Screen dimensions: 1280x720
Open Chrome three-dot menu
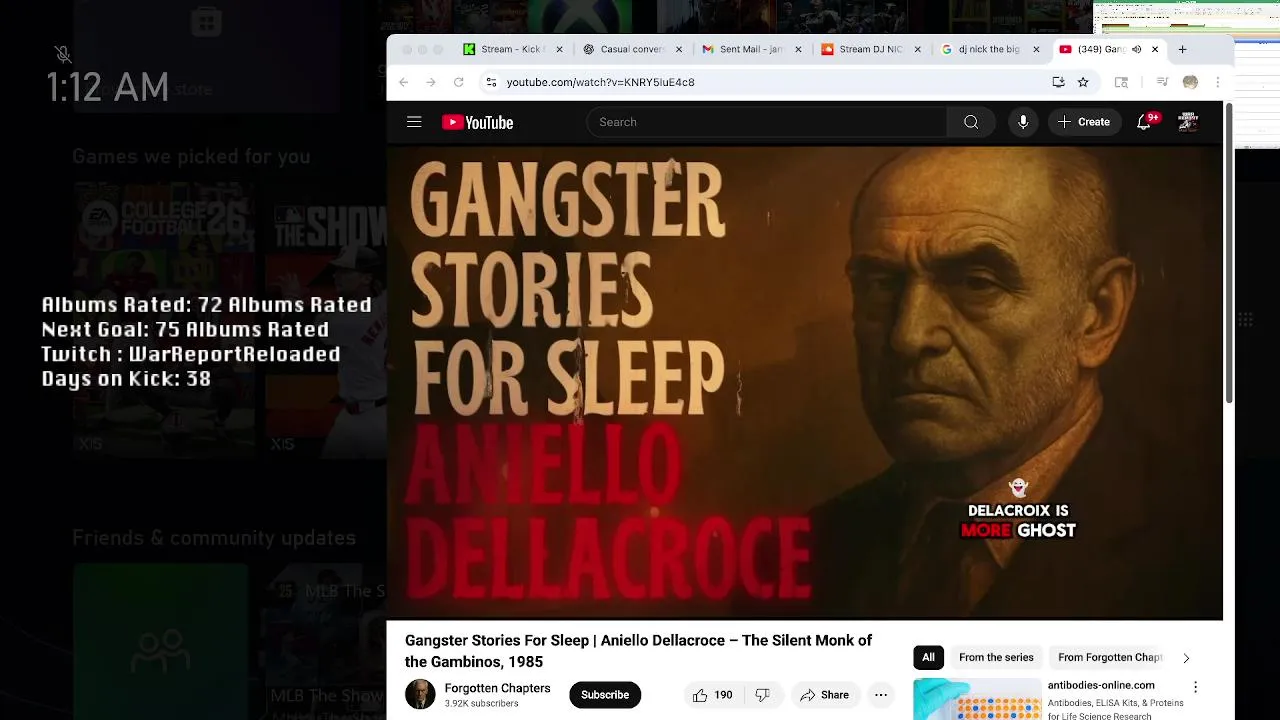[1217, 82]
